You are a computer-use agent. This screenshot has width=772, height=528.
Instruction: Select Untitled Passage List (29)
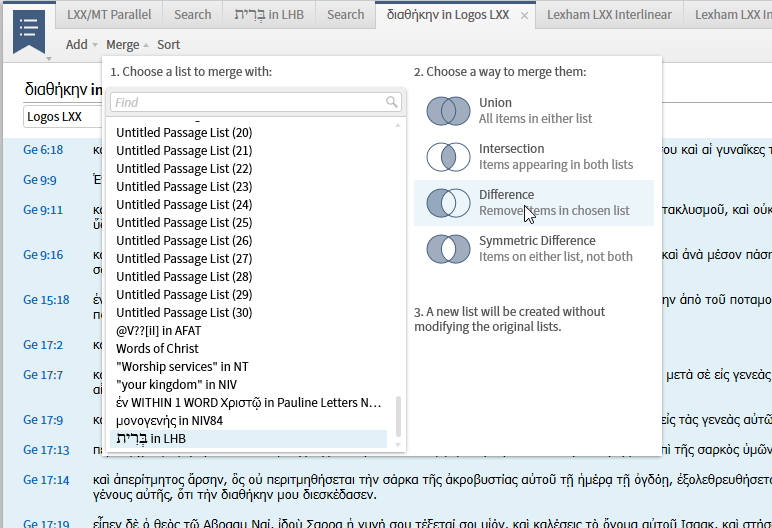click(x=184, y=295)
